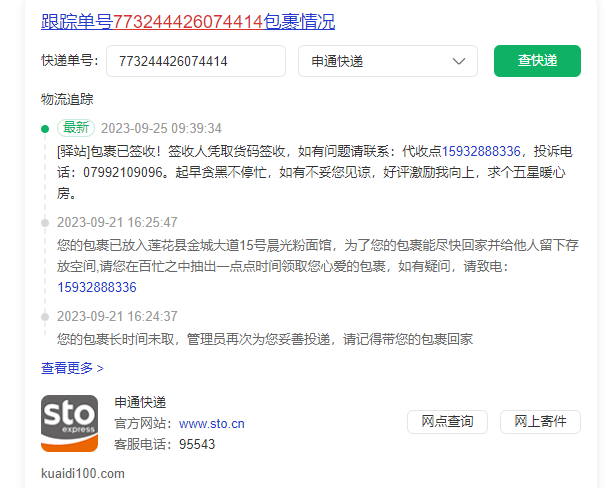Click the gray dot beside 2023-09-21 16:24:37

pyautogui.click(x=45, y=317)
